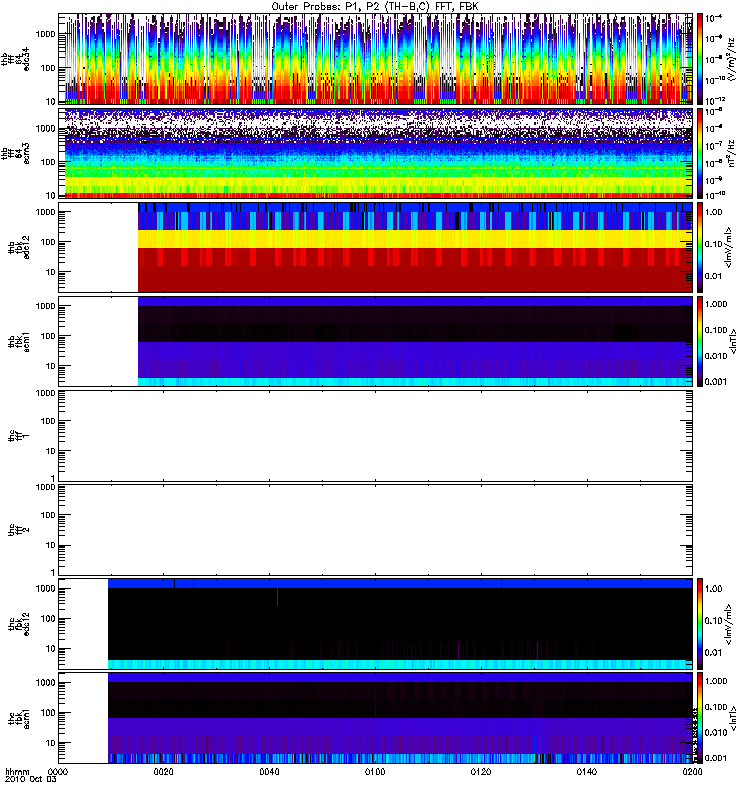The height and width of the screenshot is (800, 750).
Task: Select the thc fbk scm1 filter bank panel
Action: pos(375,718)
